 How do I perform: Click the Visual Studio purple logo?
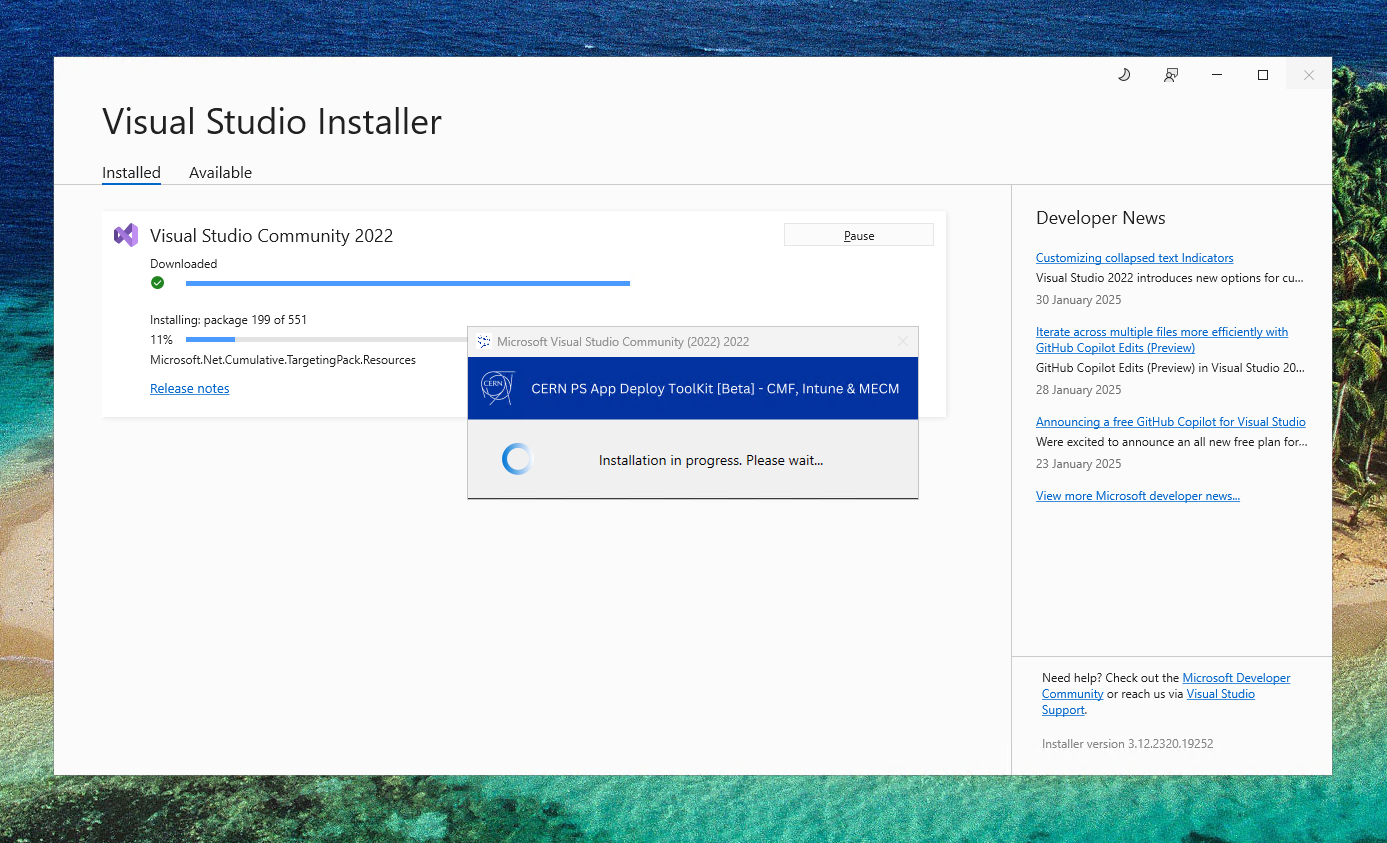[x=126, y=235]
